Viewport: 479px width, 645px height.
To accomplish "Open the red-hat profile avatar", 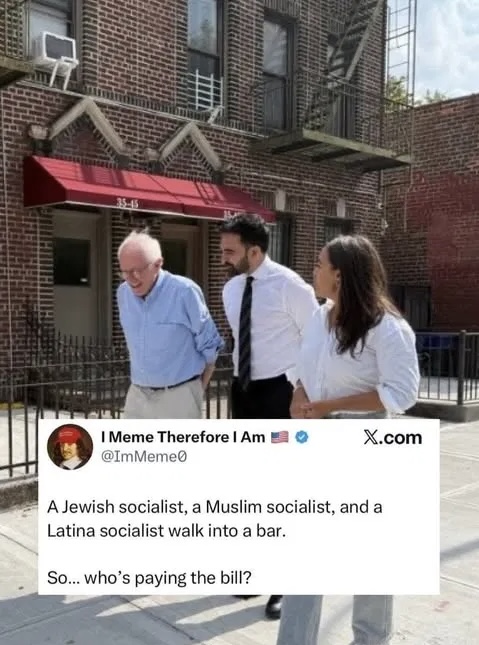I will pos(70,447).
